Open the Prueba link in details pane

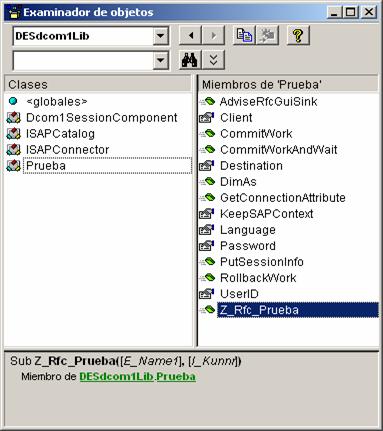176,377
